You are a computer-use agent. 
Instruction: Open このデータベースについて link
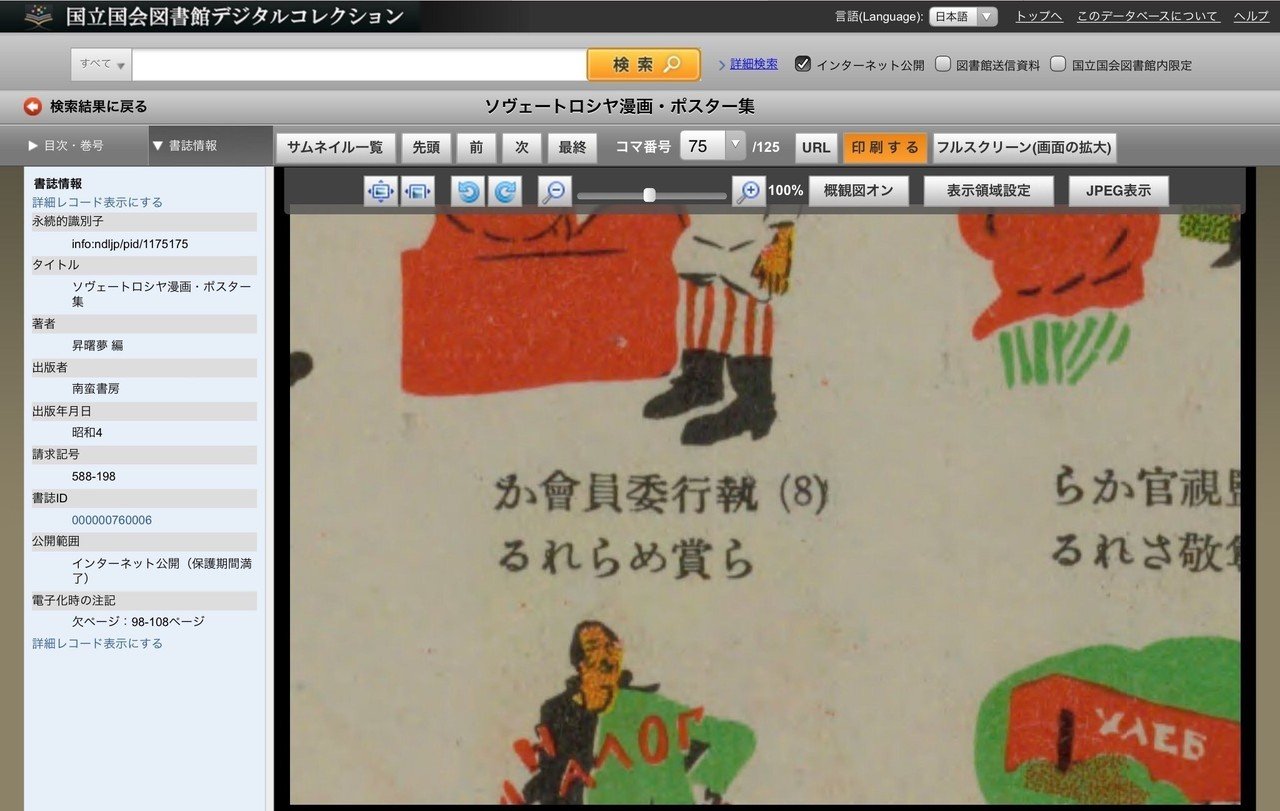[x=1148, y=16]
